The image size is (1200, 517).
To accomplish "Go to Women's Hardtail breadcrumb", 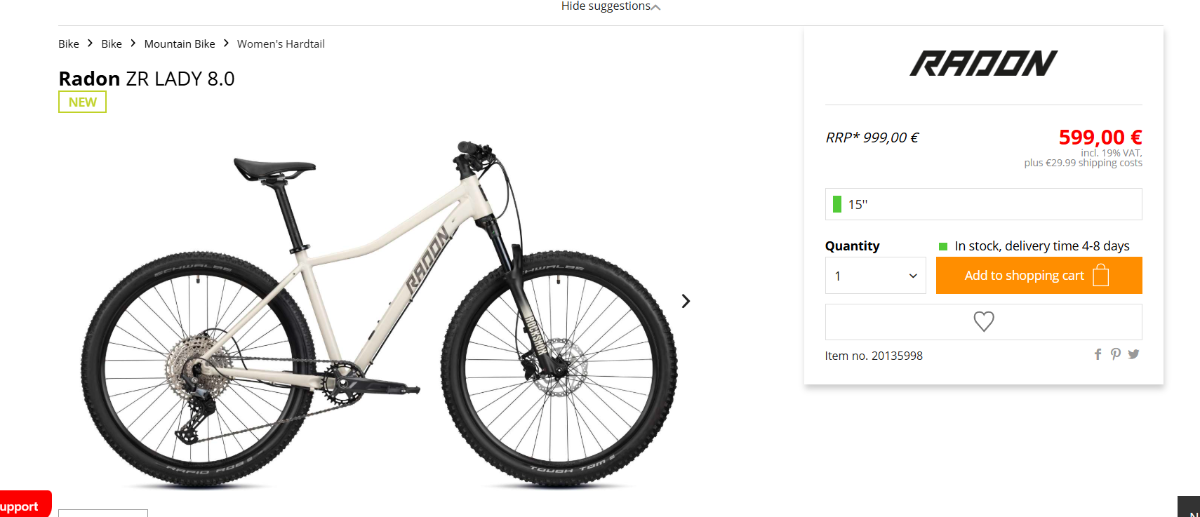I will pyautogui.click(x=281, y=44).
